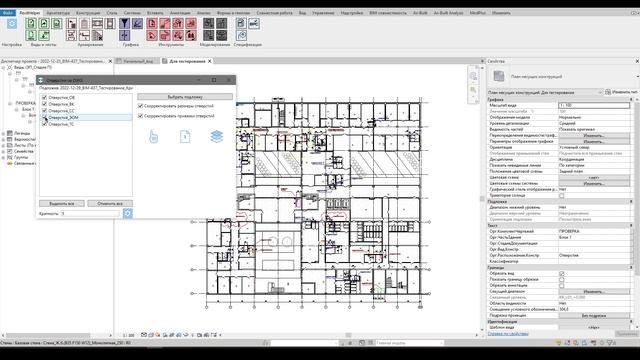640x360 pixels.
Task: Open the Архитектура ribbon tab
Action: (58, 13)
